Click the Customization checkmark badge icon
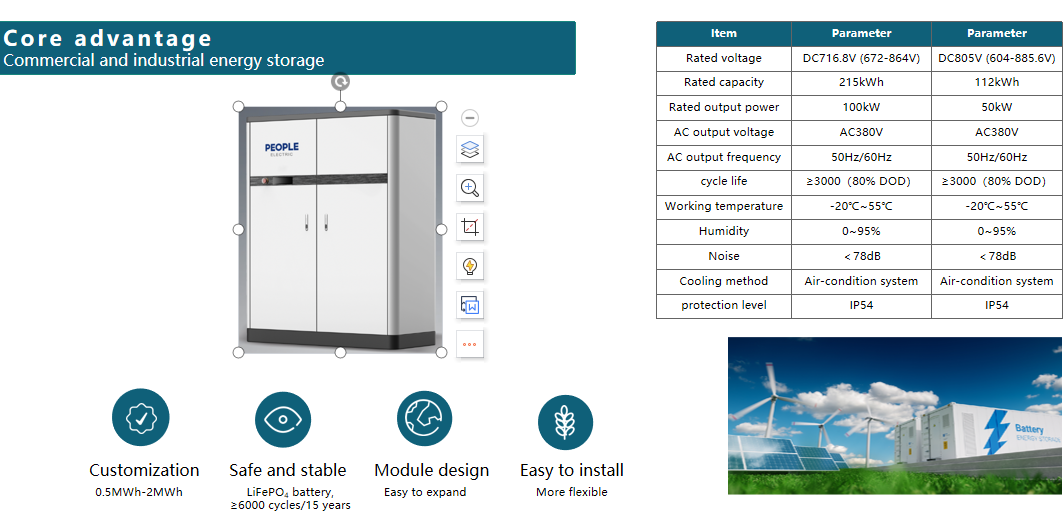This screenshot has width=1064, height=521. click(141, 418)
